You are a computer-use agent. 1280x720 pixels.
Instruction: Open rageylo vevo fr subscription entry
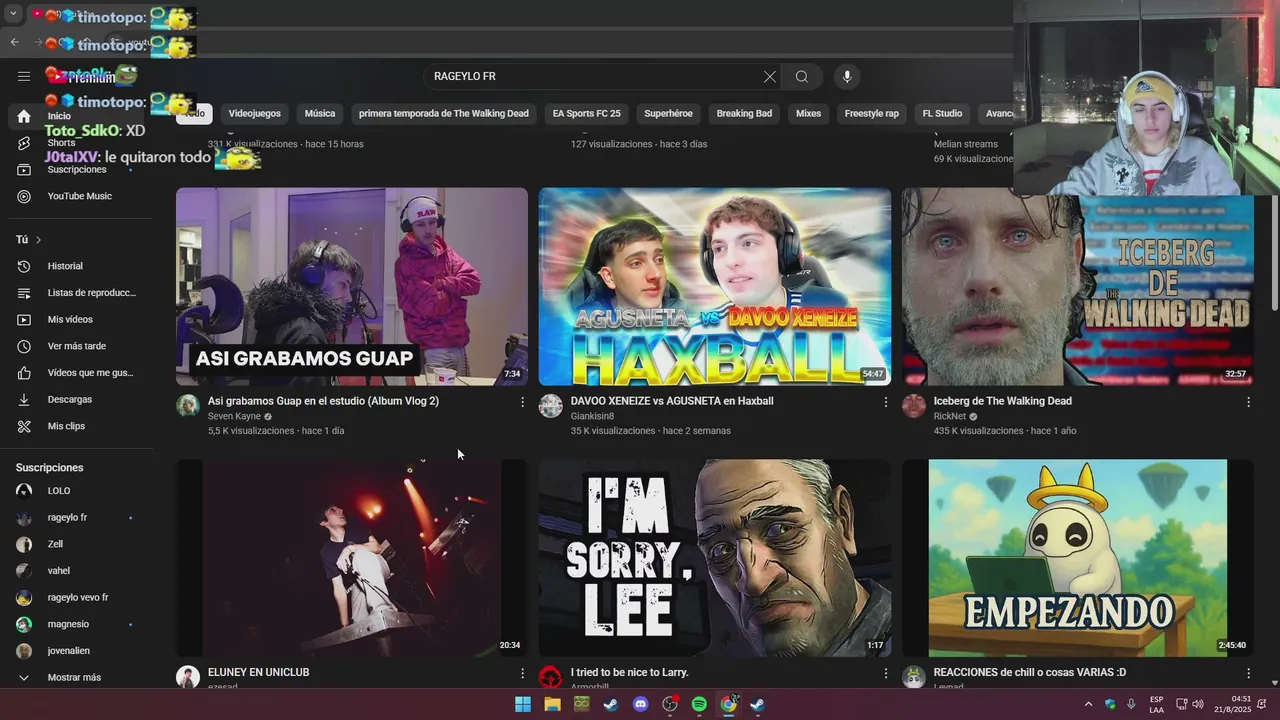pos(76,598)
